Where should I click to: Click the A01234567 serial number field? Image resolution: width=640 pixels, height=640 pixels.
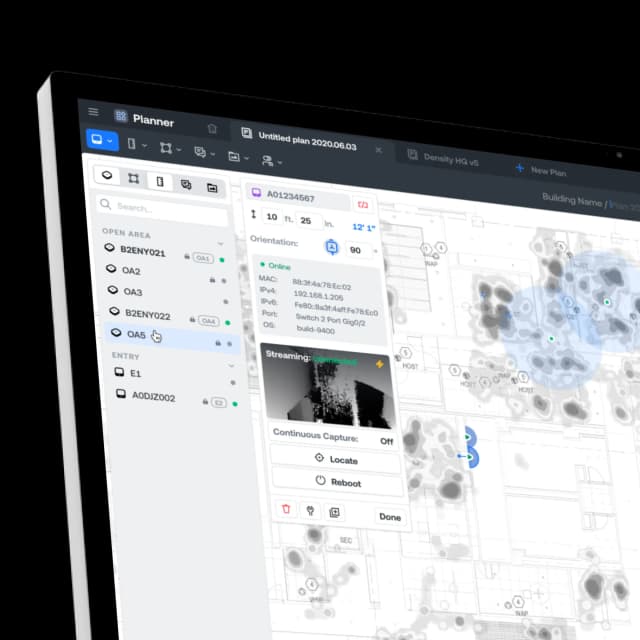click(x=299, y=197)
